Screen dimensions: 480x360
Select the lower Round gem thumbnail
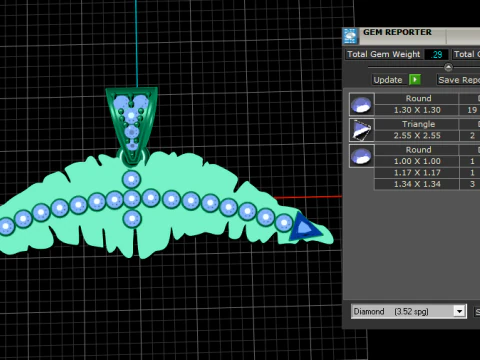362,156
